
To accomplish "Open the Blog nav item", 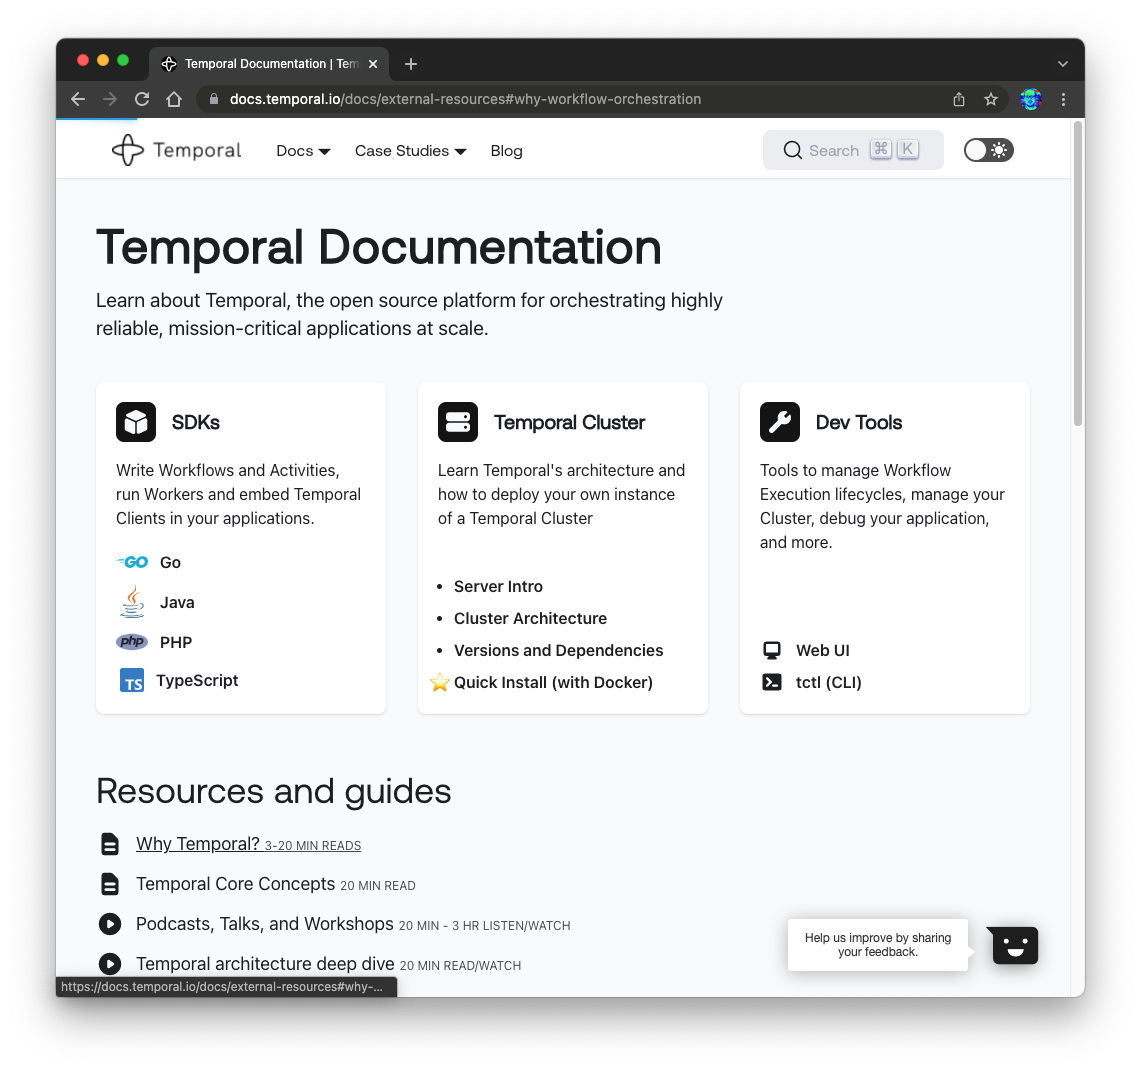I will (x=506, y=151).
